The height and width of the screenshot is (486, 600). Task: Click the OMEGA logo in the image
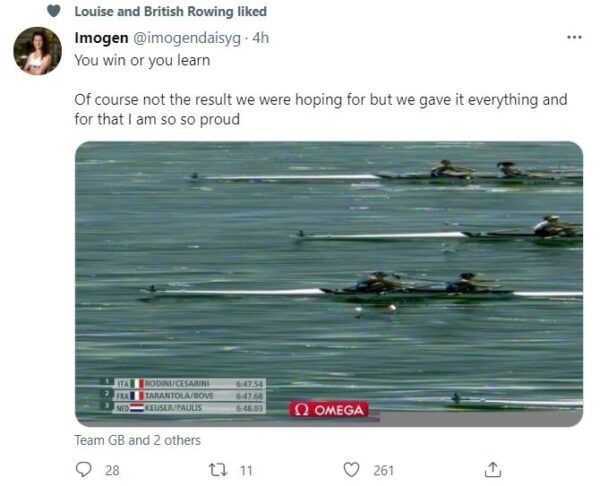click(329, 410)
